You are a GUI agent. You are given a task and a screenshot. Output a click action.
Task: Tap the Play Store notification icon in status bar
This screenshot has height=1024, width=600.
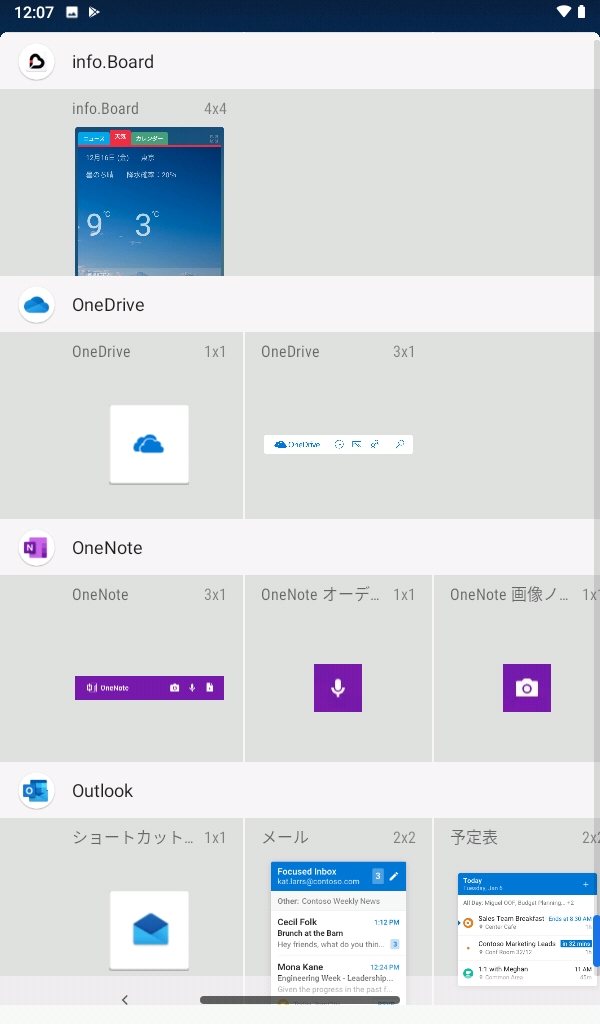pos(94,12)
